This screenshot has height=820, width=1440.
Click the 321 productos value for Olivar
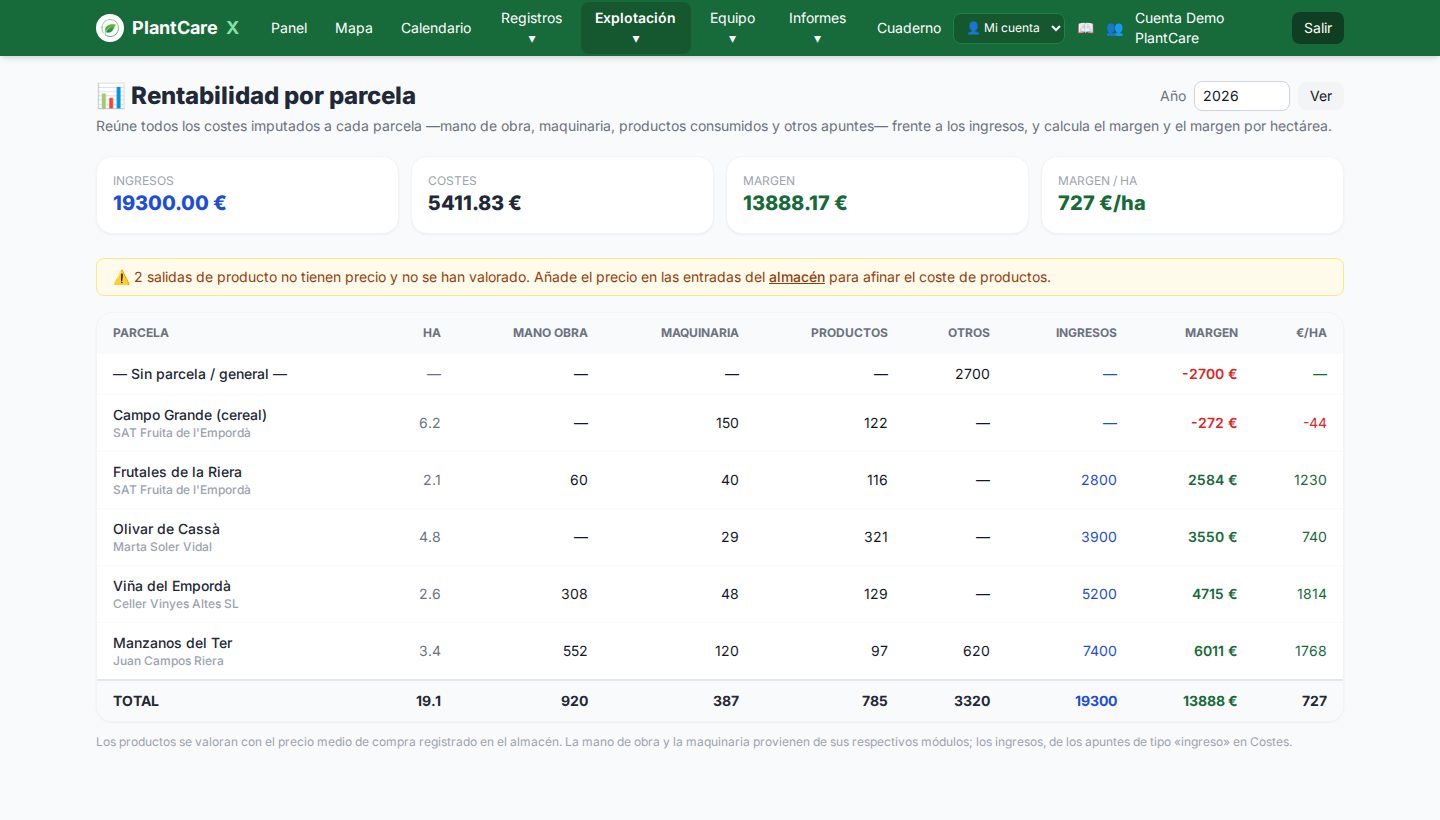(876, 537)
